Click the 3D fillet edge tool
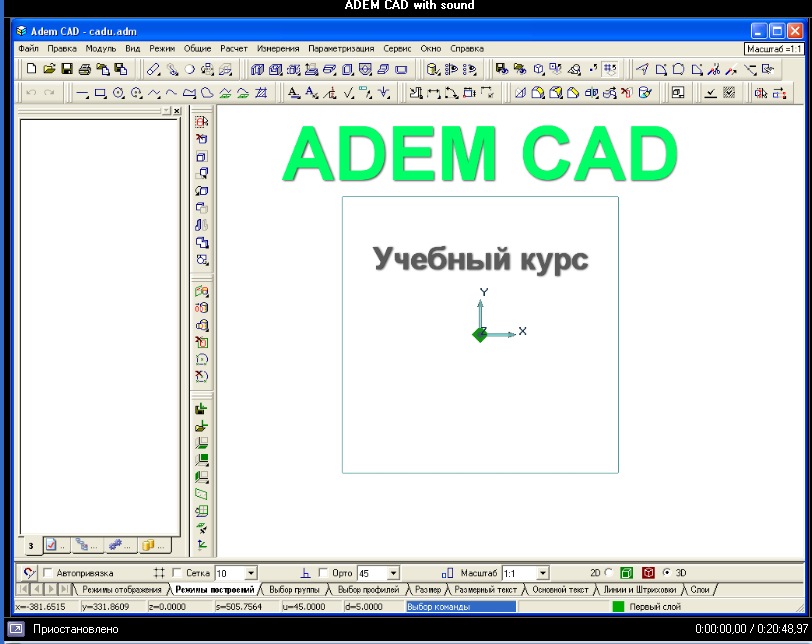The image size is (812, 644). (538, 93)
